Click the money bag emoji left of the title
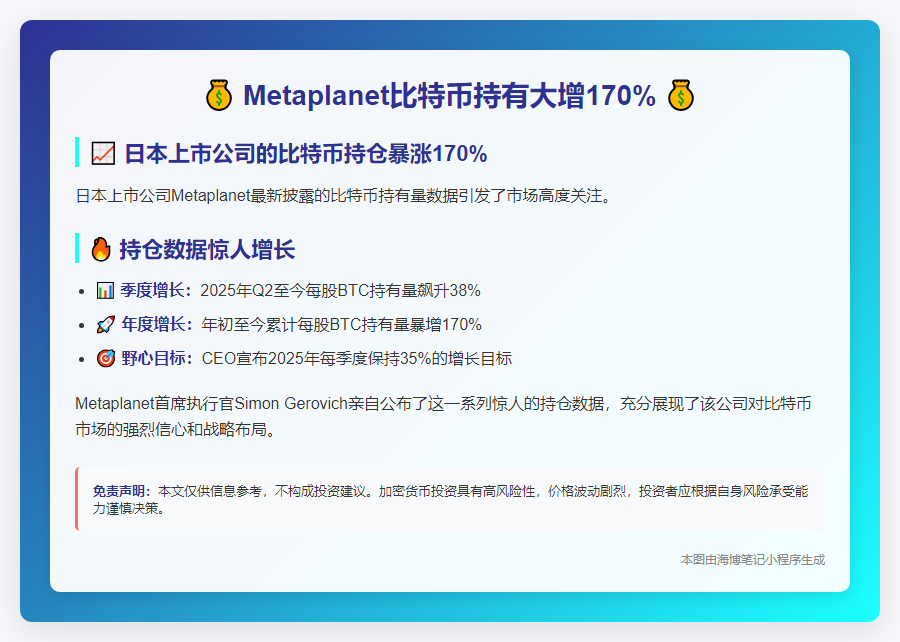This screenshot has width=900, height=642. [219, 95]
